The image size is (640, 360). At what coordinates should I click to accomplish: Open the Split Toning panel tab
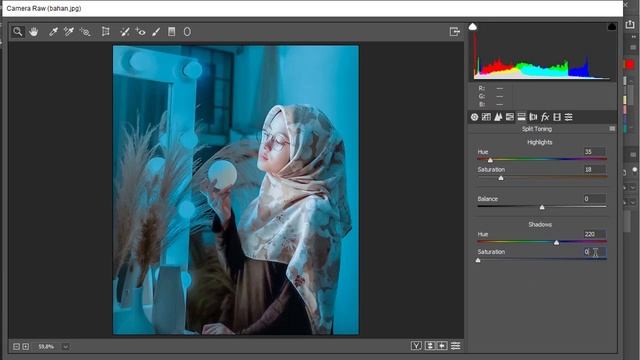click(x=521, y=117)
